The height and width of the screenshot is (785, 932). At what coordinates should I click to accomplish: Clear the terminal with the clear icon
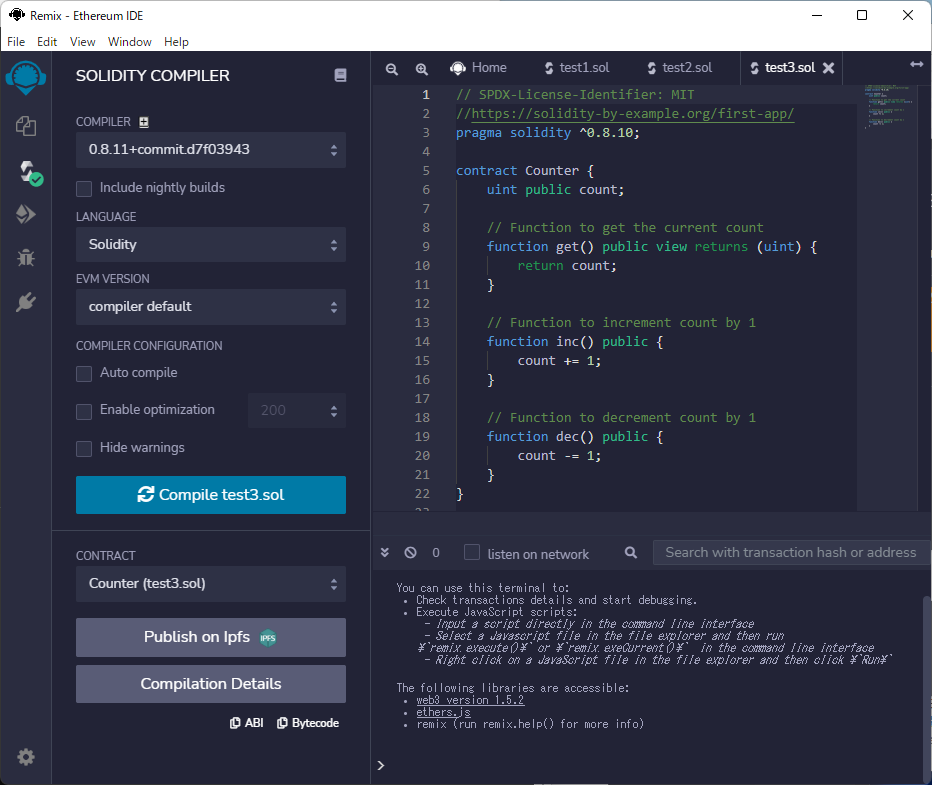(410, 553)
